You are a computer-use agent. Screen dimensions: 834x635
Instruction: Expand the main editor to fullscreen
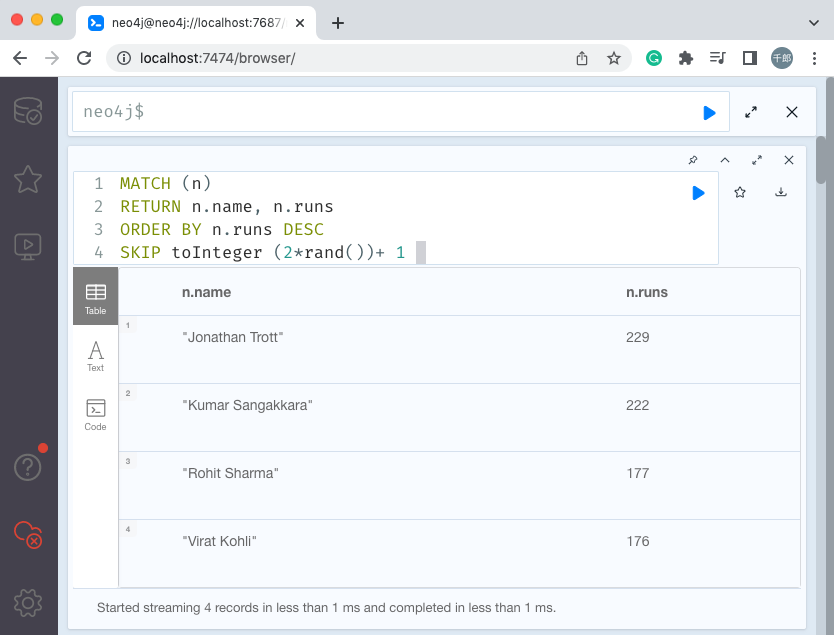coord(750,112)
